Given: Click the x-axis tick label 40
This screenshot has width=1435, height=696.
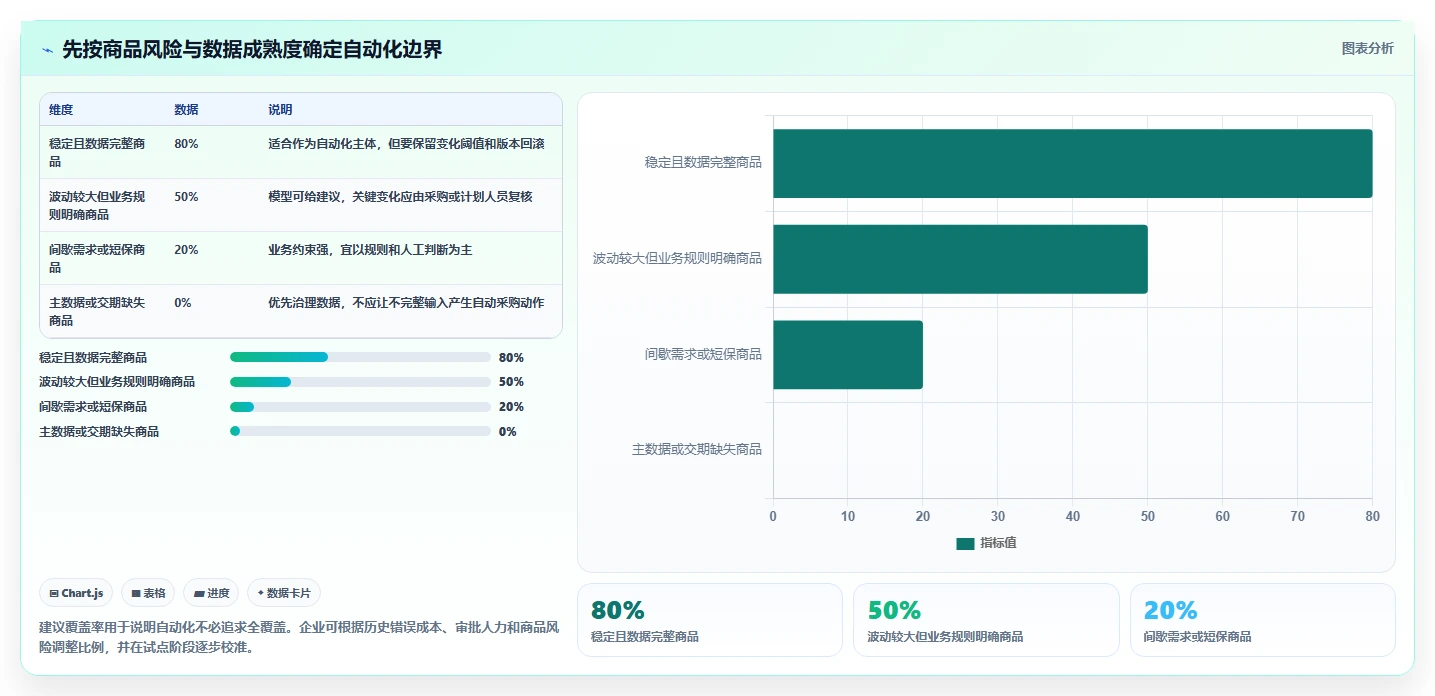Looking at the screenshot, I should [x=1073, y=516].
